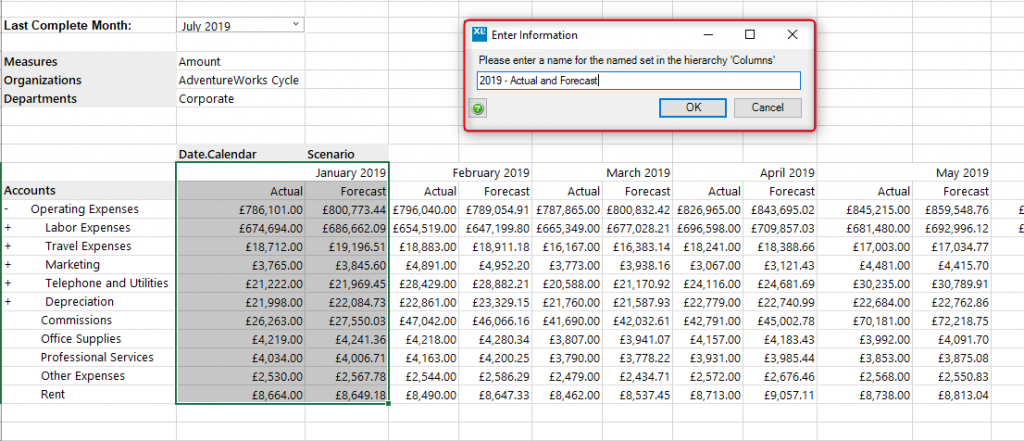1024x441 pixels.
Task: Click the February 2019 column header
Action: 491,173
